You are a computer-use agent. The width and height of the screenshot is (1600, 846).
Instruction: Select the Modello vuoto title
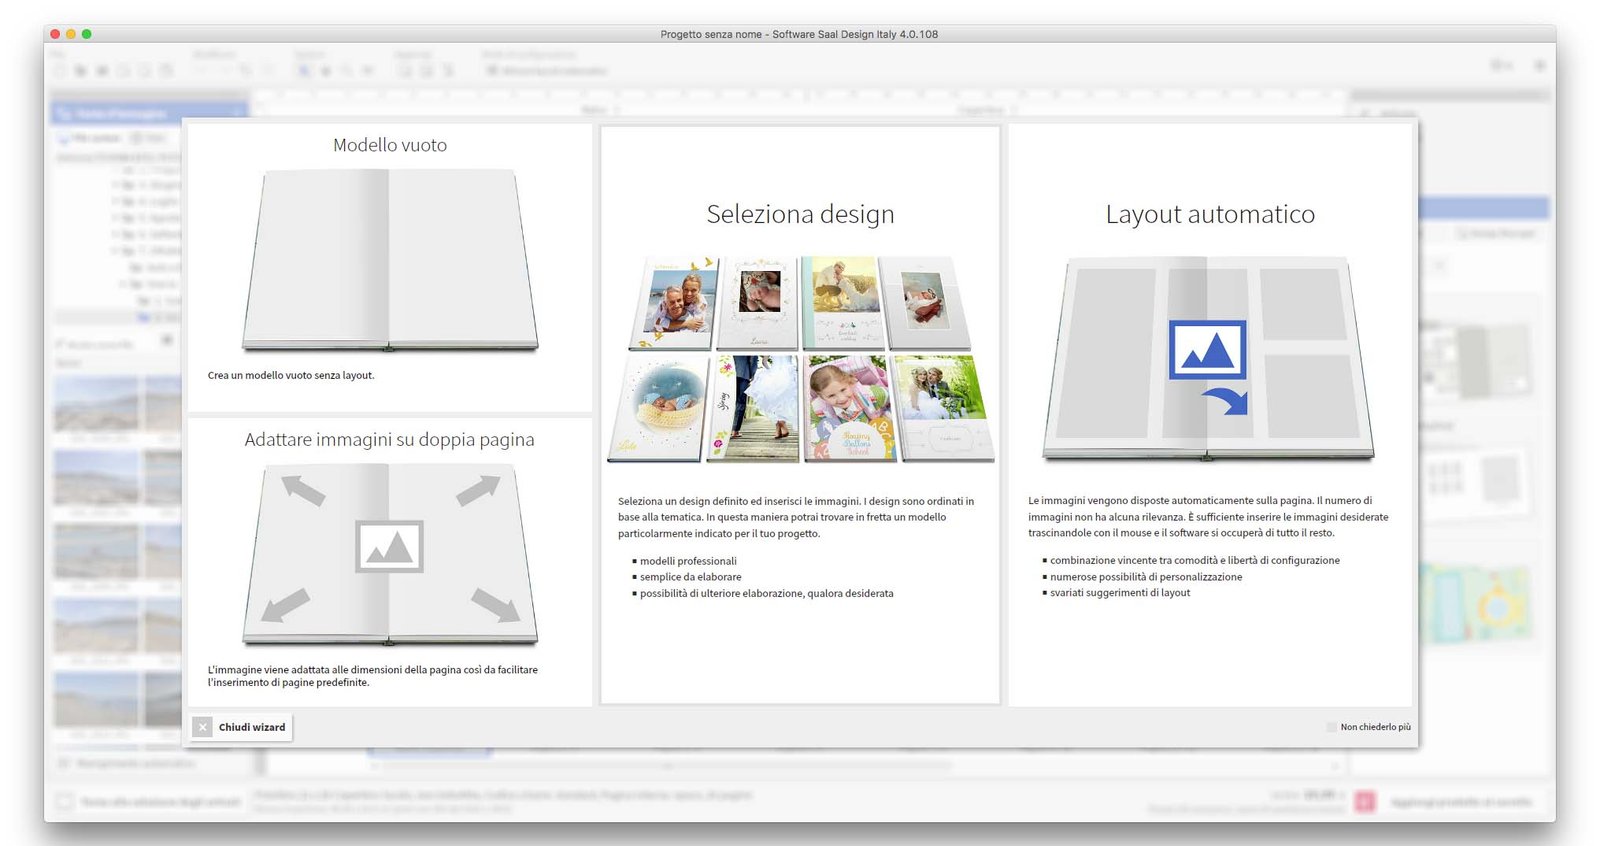point(390,145)
